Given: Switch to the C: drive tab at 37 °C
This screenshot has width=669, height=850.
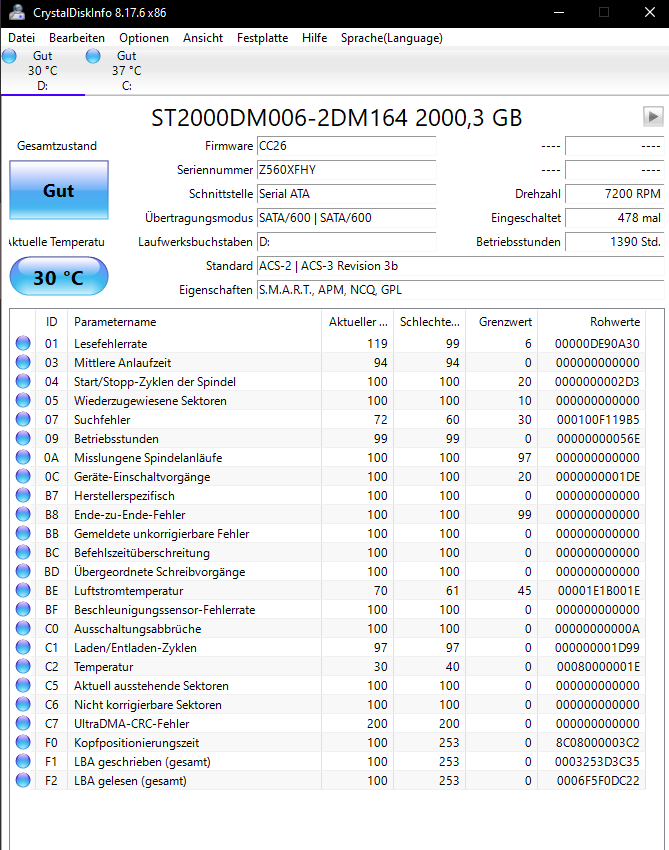Looking at the screenshot, I should pos(126,70).
